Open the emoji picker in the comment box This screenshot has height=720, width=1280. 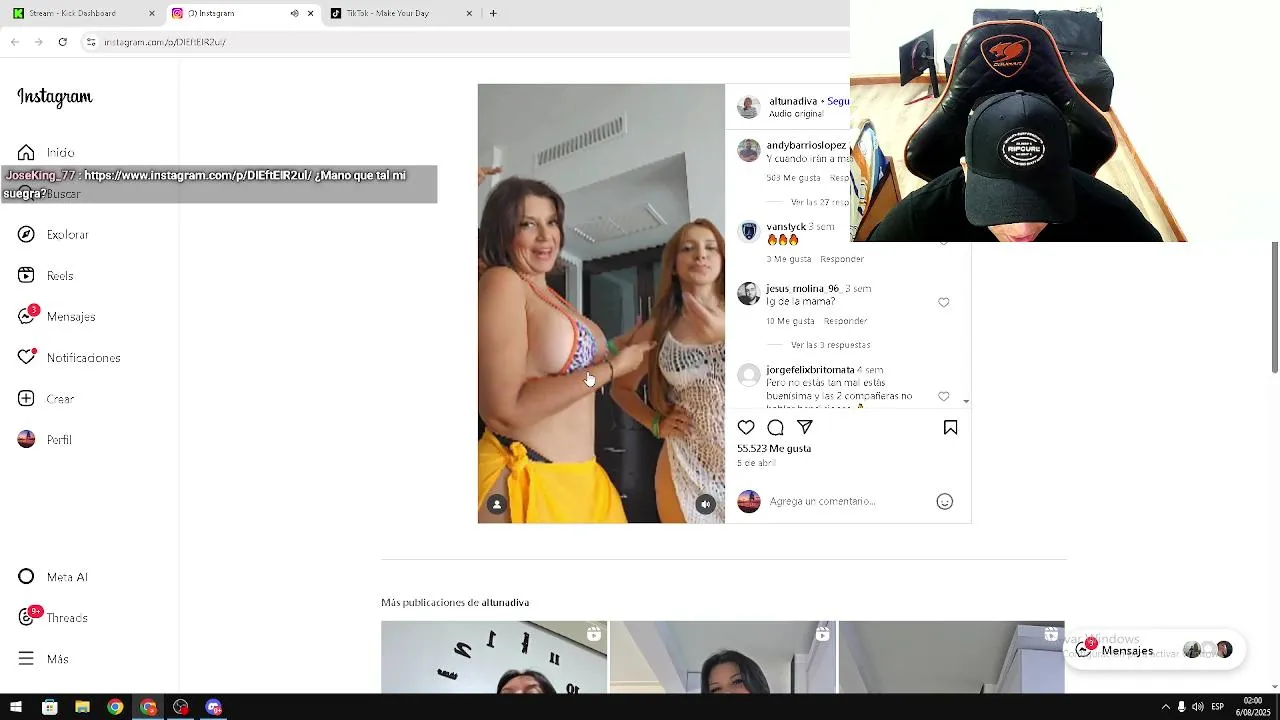click(944, 501)
